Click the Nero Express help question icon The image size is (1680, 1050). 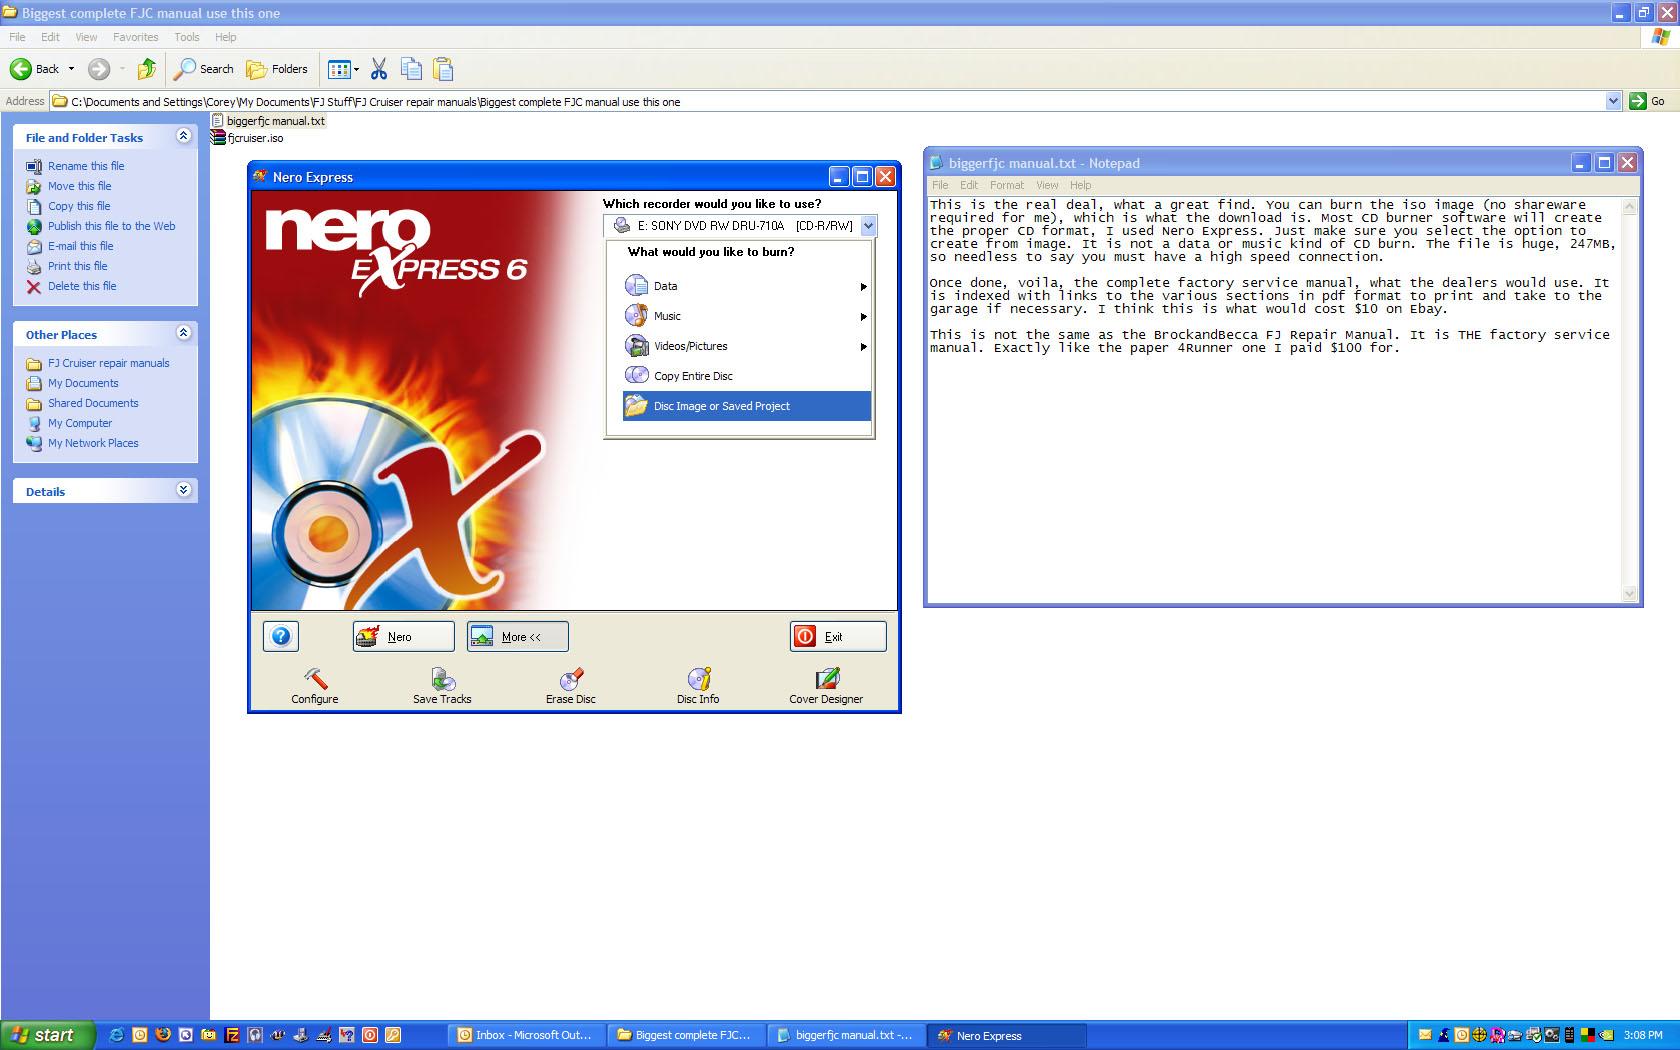coord(281,636)
